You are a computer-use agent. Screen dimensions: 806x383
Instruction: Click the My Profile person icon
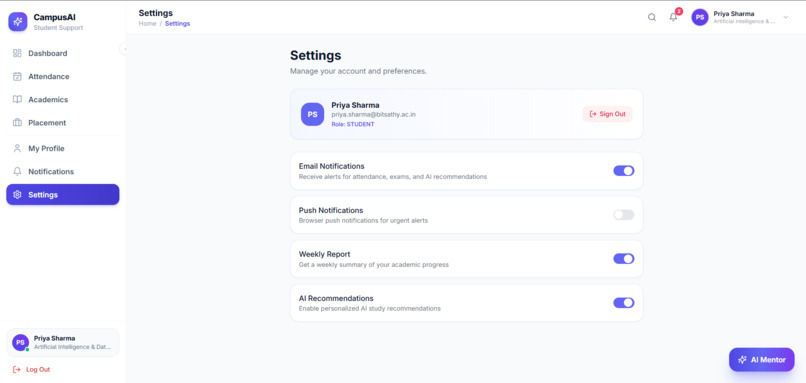(17, 149)
